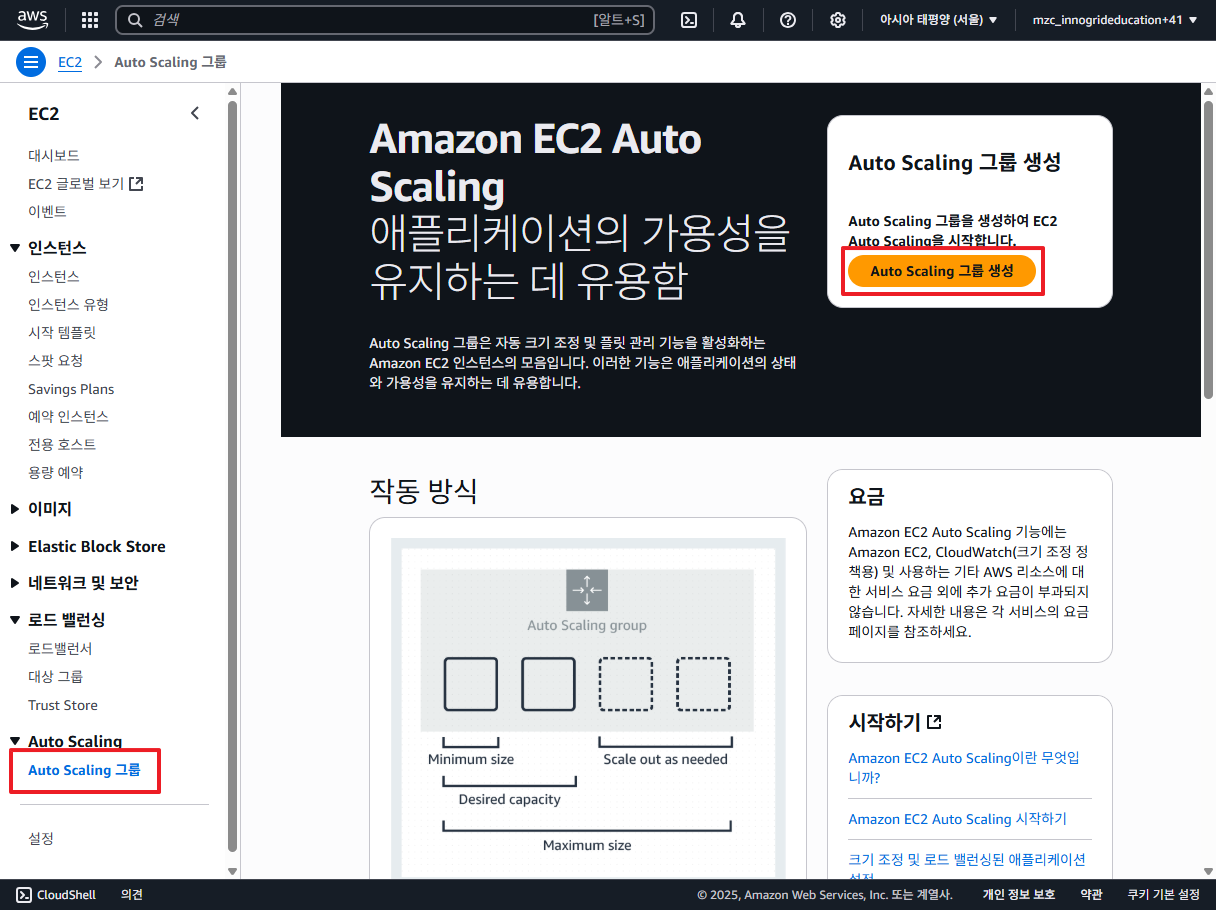Click the CloudShell icon in footer
The width and height of the screenshot is (1216, 910).
click(x=24, y=895)
